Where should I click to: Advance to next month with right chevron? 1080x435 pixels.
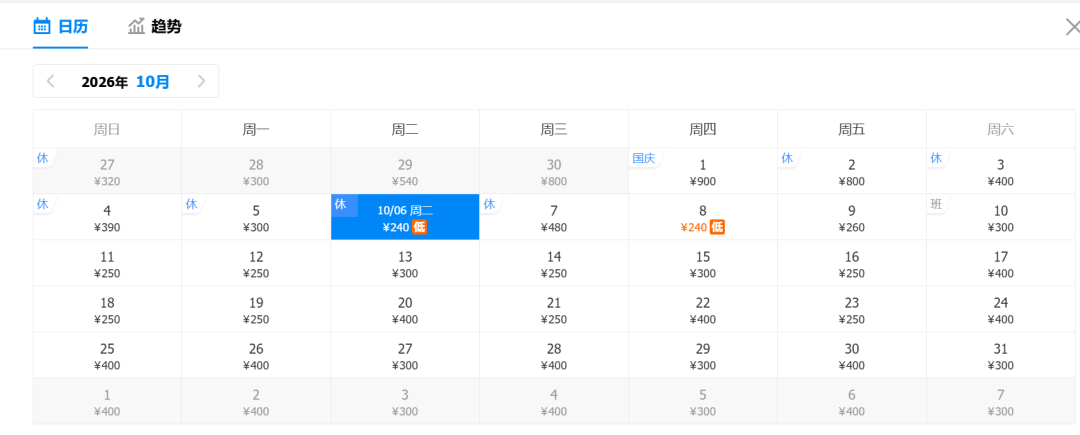coord(201,81)
